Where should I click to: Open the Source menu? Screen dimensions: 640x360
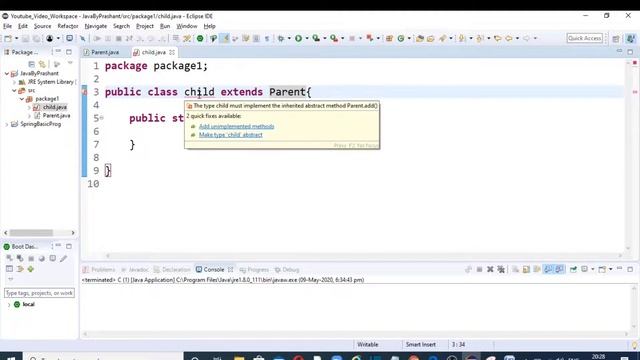pos(42,26)
